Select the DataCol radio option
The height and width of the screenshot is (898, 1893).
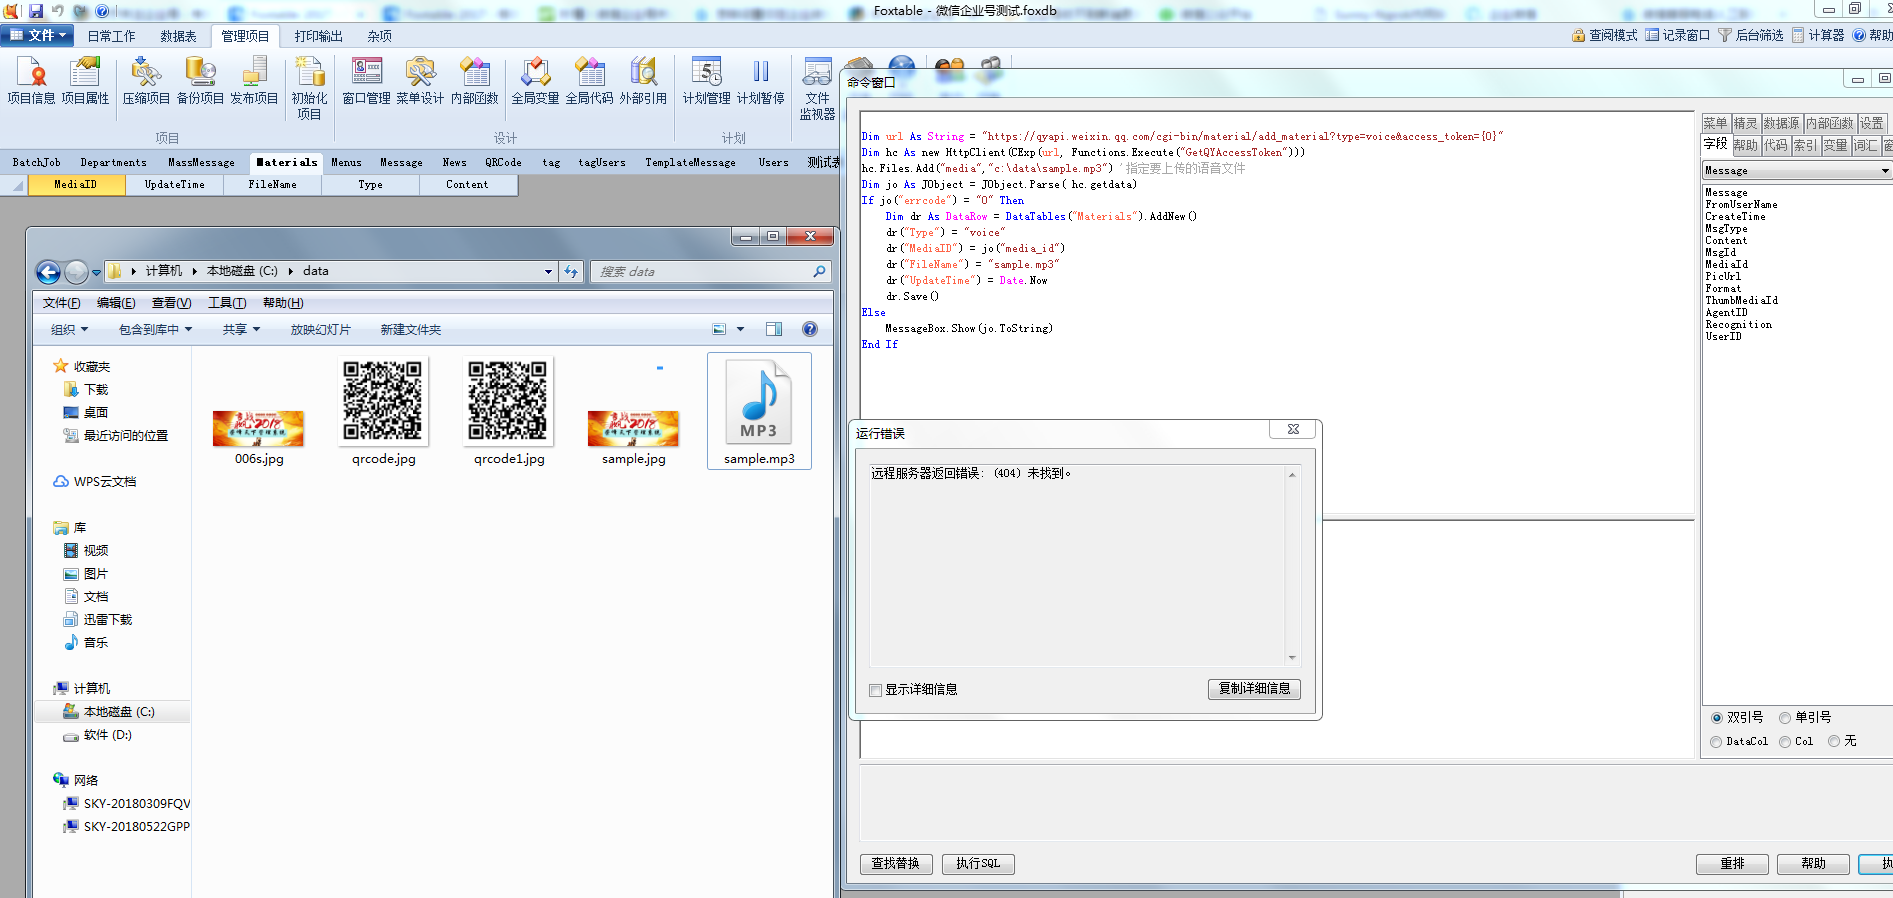1716,742
